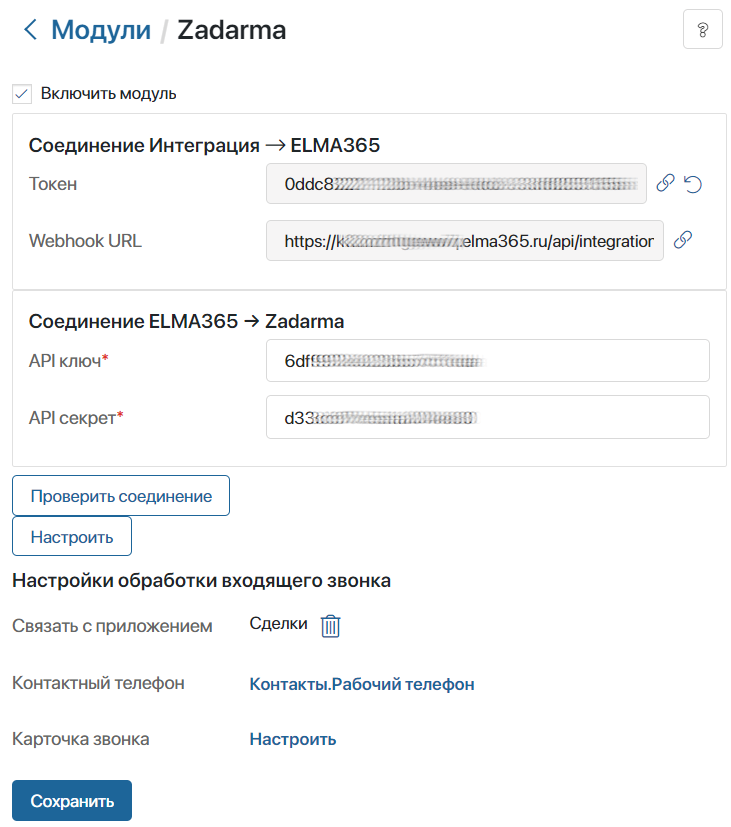Click the Токен field
The width and height of the screenshot is (731, 827).
[456, 184]
